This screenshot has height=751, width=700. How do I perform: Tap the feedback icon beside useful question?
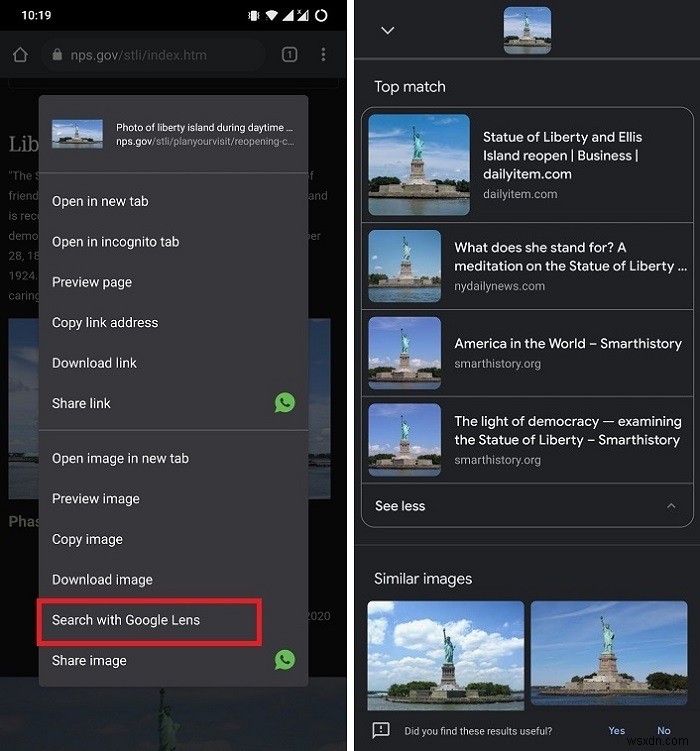pyautogui.click(x=381, y=730)
